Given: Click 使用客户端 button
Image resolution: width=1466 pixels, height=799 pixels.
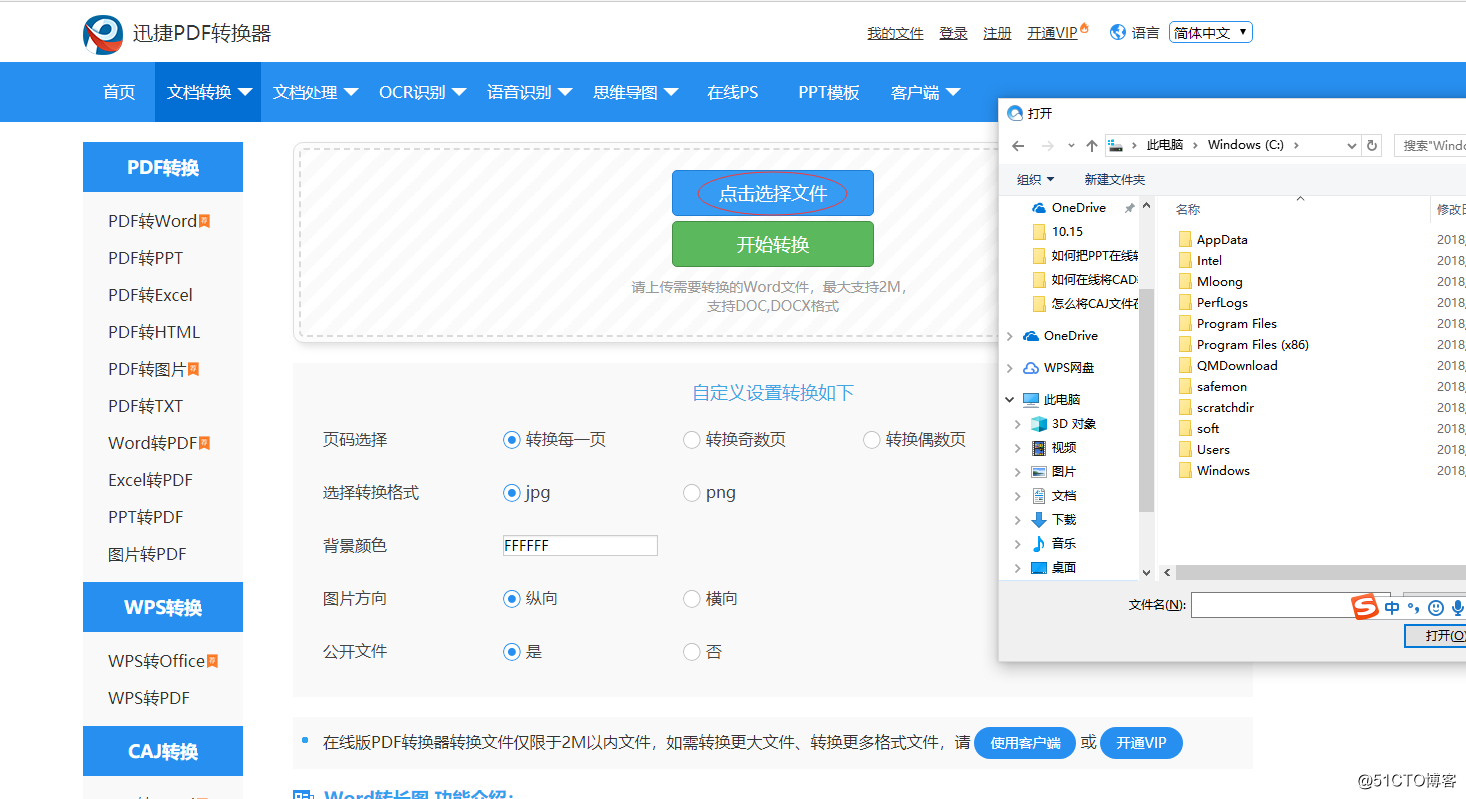Looking at the screenshot, I should 1025,743.
